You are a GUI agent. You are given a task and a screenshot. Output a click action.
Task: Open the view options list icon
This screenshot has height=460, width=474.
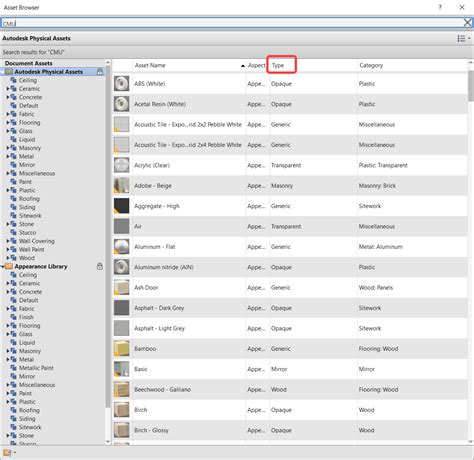tap(464, 38)
